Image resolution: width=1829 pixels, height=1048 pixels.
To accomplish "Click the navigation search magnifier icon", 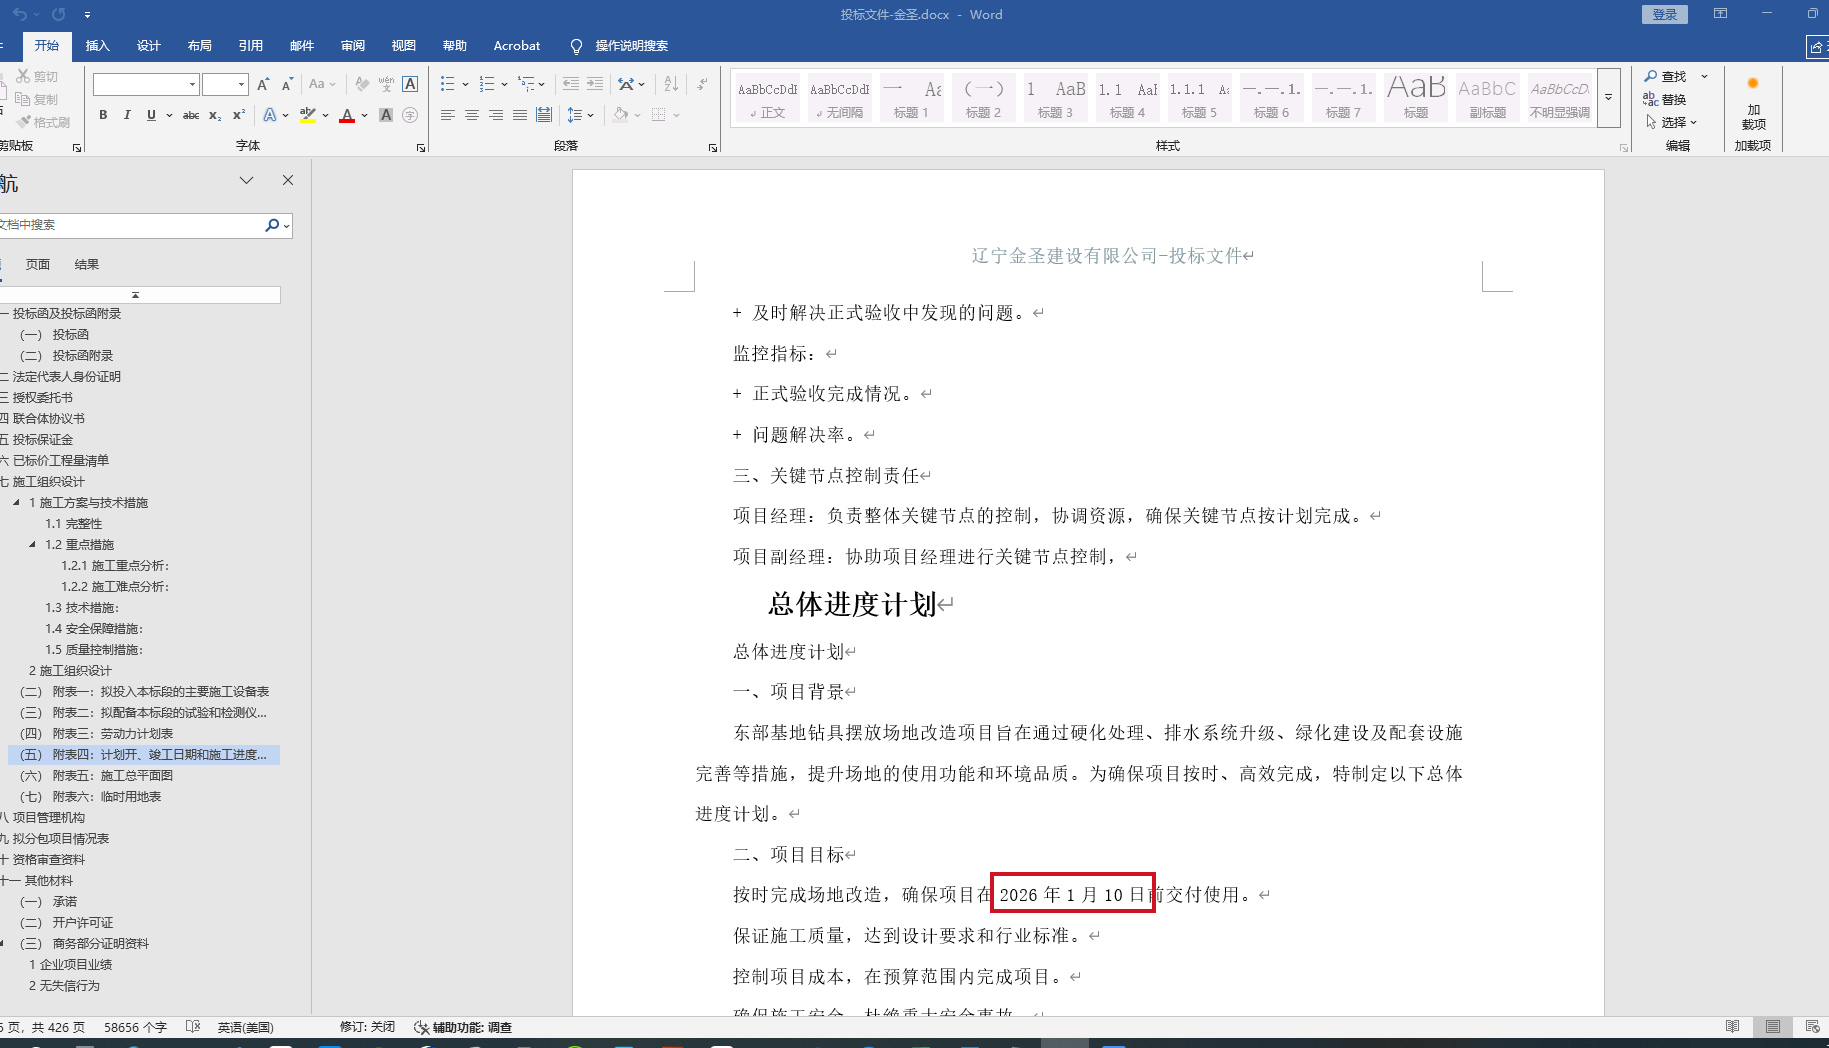I will (272, 226).
